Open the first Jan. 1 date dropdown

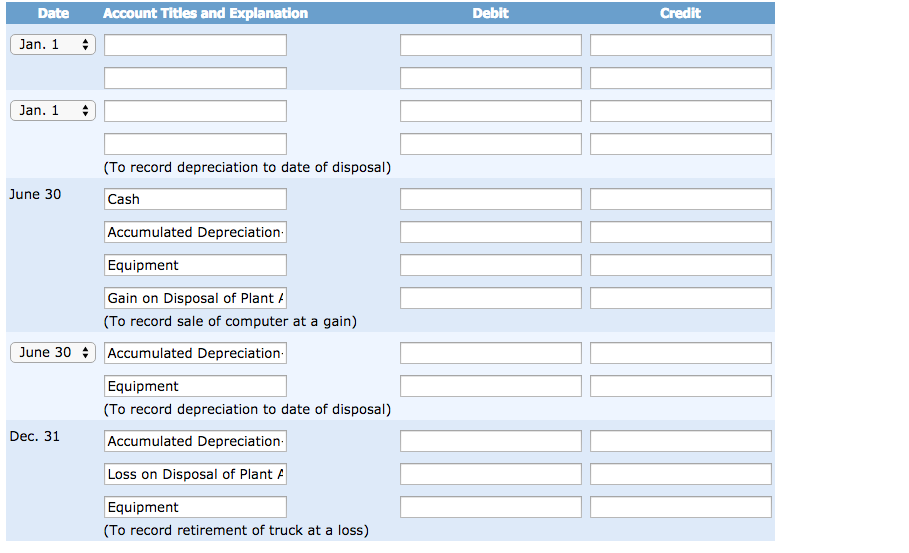coord(53,45)
